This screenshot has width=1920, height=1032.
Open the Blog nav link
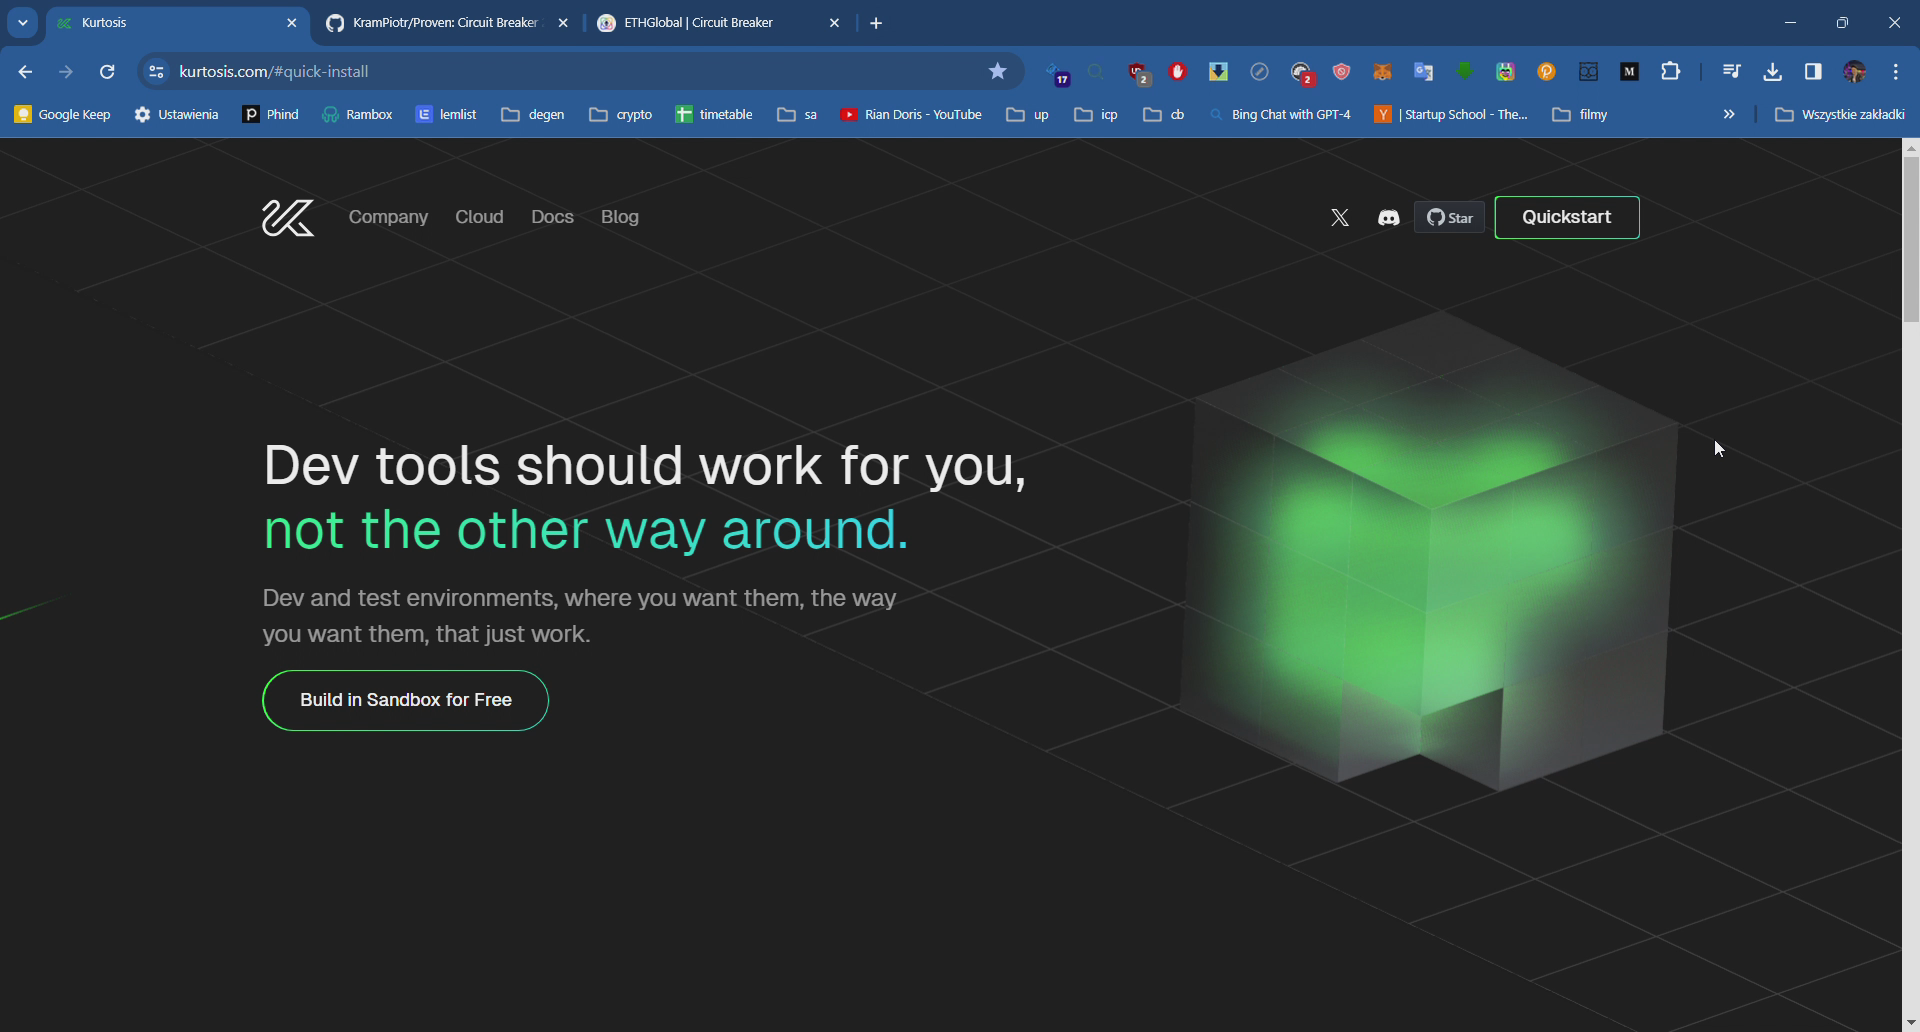pos(620,217)
